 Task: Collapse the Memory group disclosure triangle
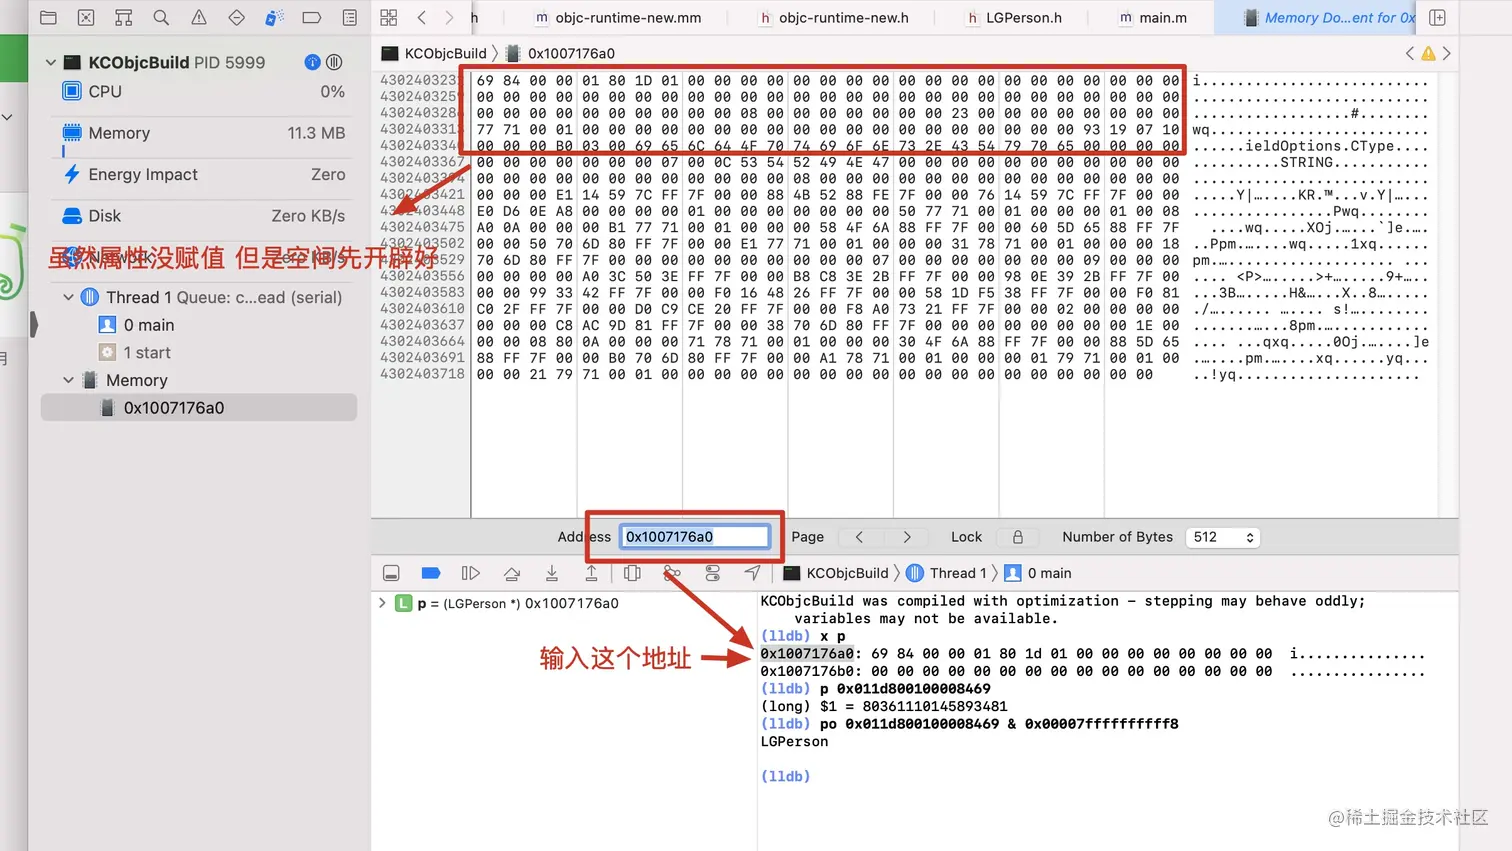click(x=68, y=380)
